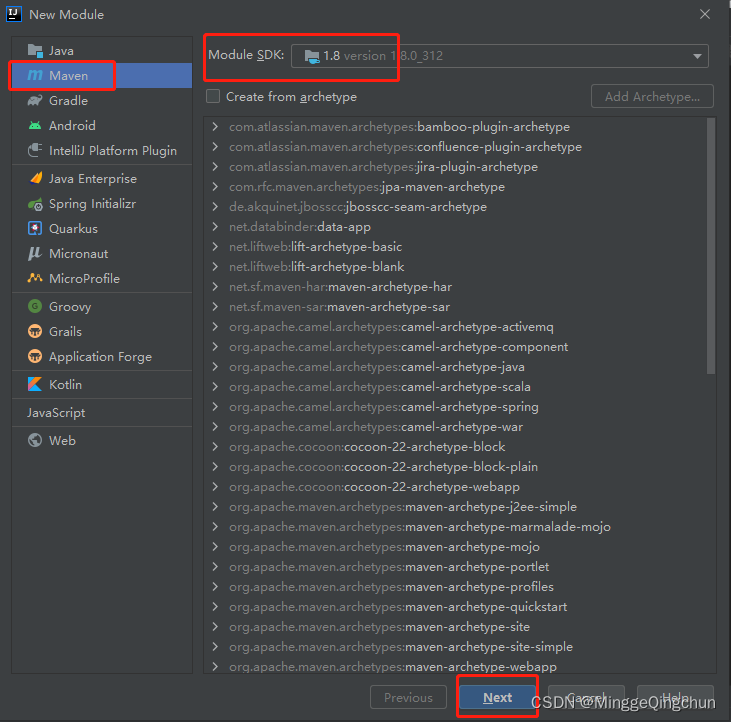This screenshot has width=731, height=722.
Task: Expand net.databinder data-app entry
Action: 215,227
